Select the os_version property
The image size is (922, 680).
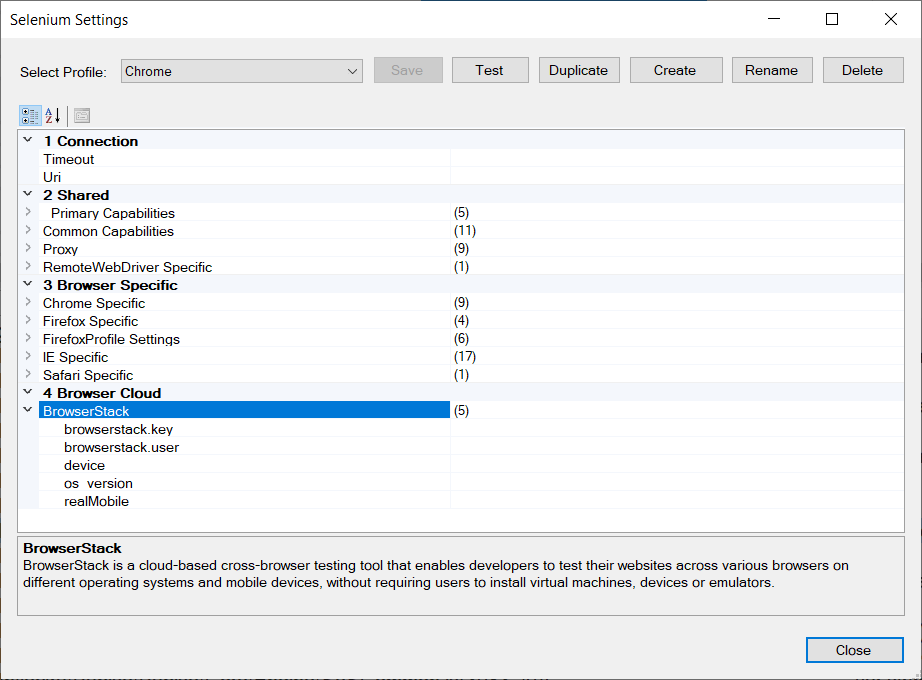pos(245,483)
